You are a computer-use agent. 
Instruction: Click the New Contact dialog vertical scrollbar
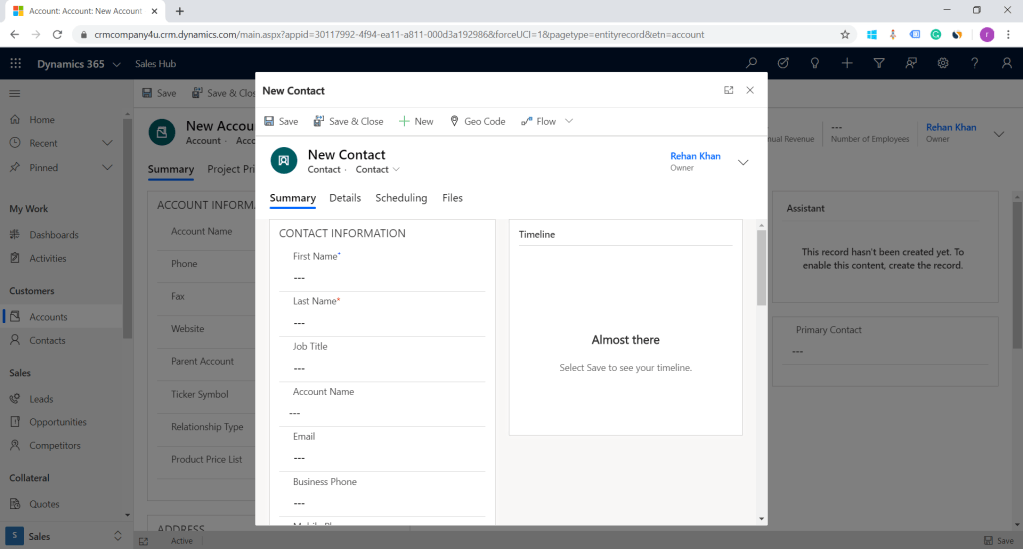762,267
